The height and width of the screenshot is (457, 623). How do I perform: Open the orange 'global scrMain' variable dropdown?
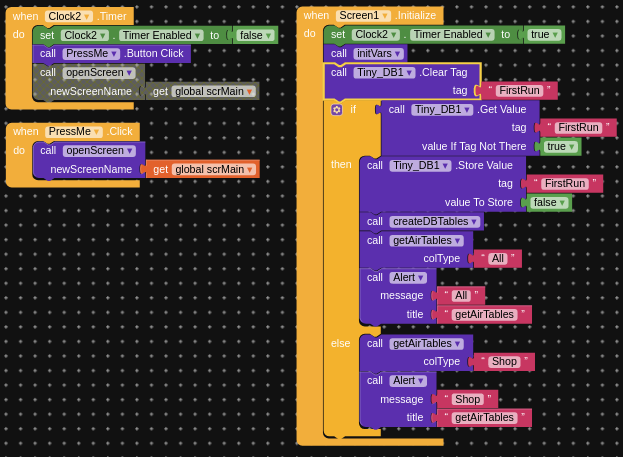pos(214,170)
